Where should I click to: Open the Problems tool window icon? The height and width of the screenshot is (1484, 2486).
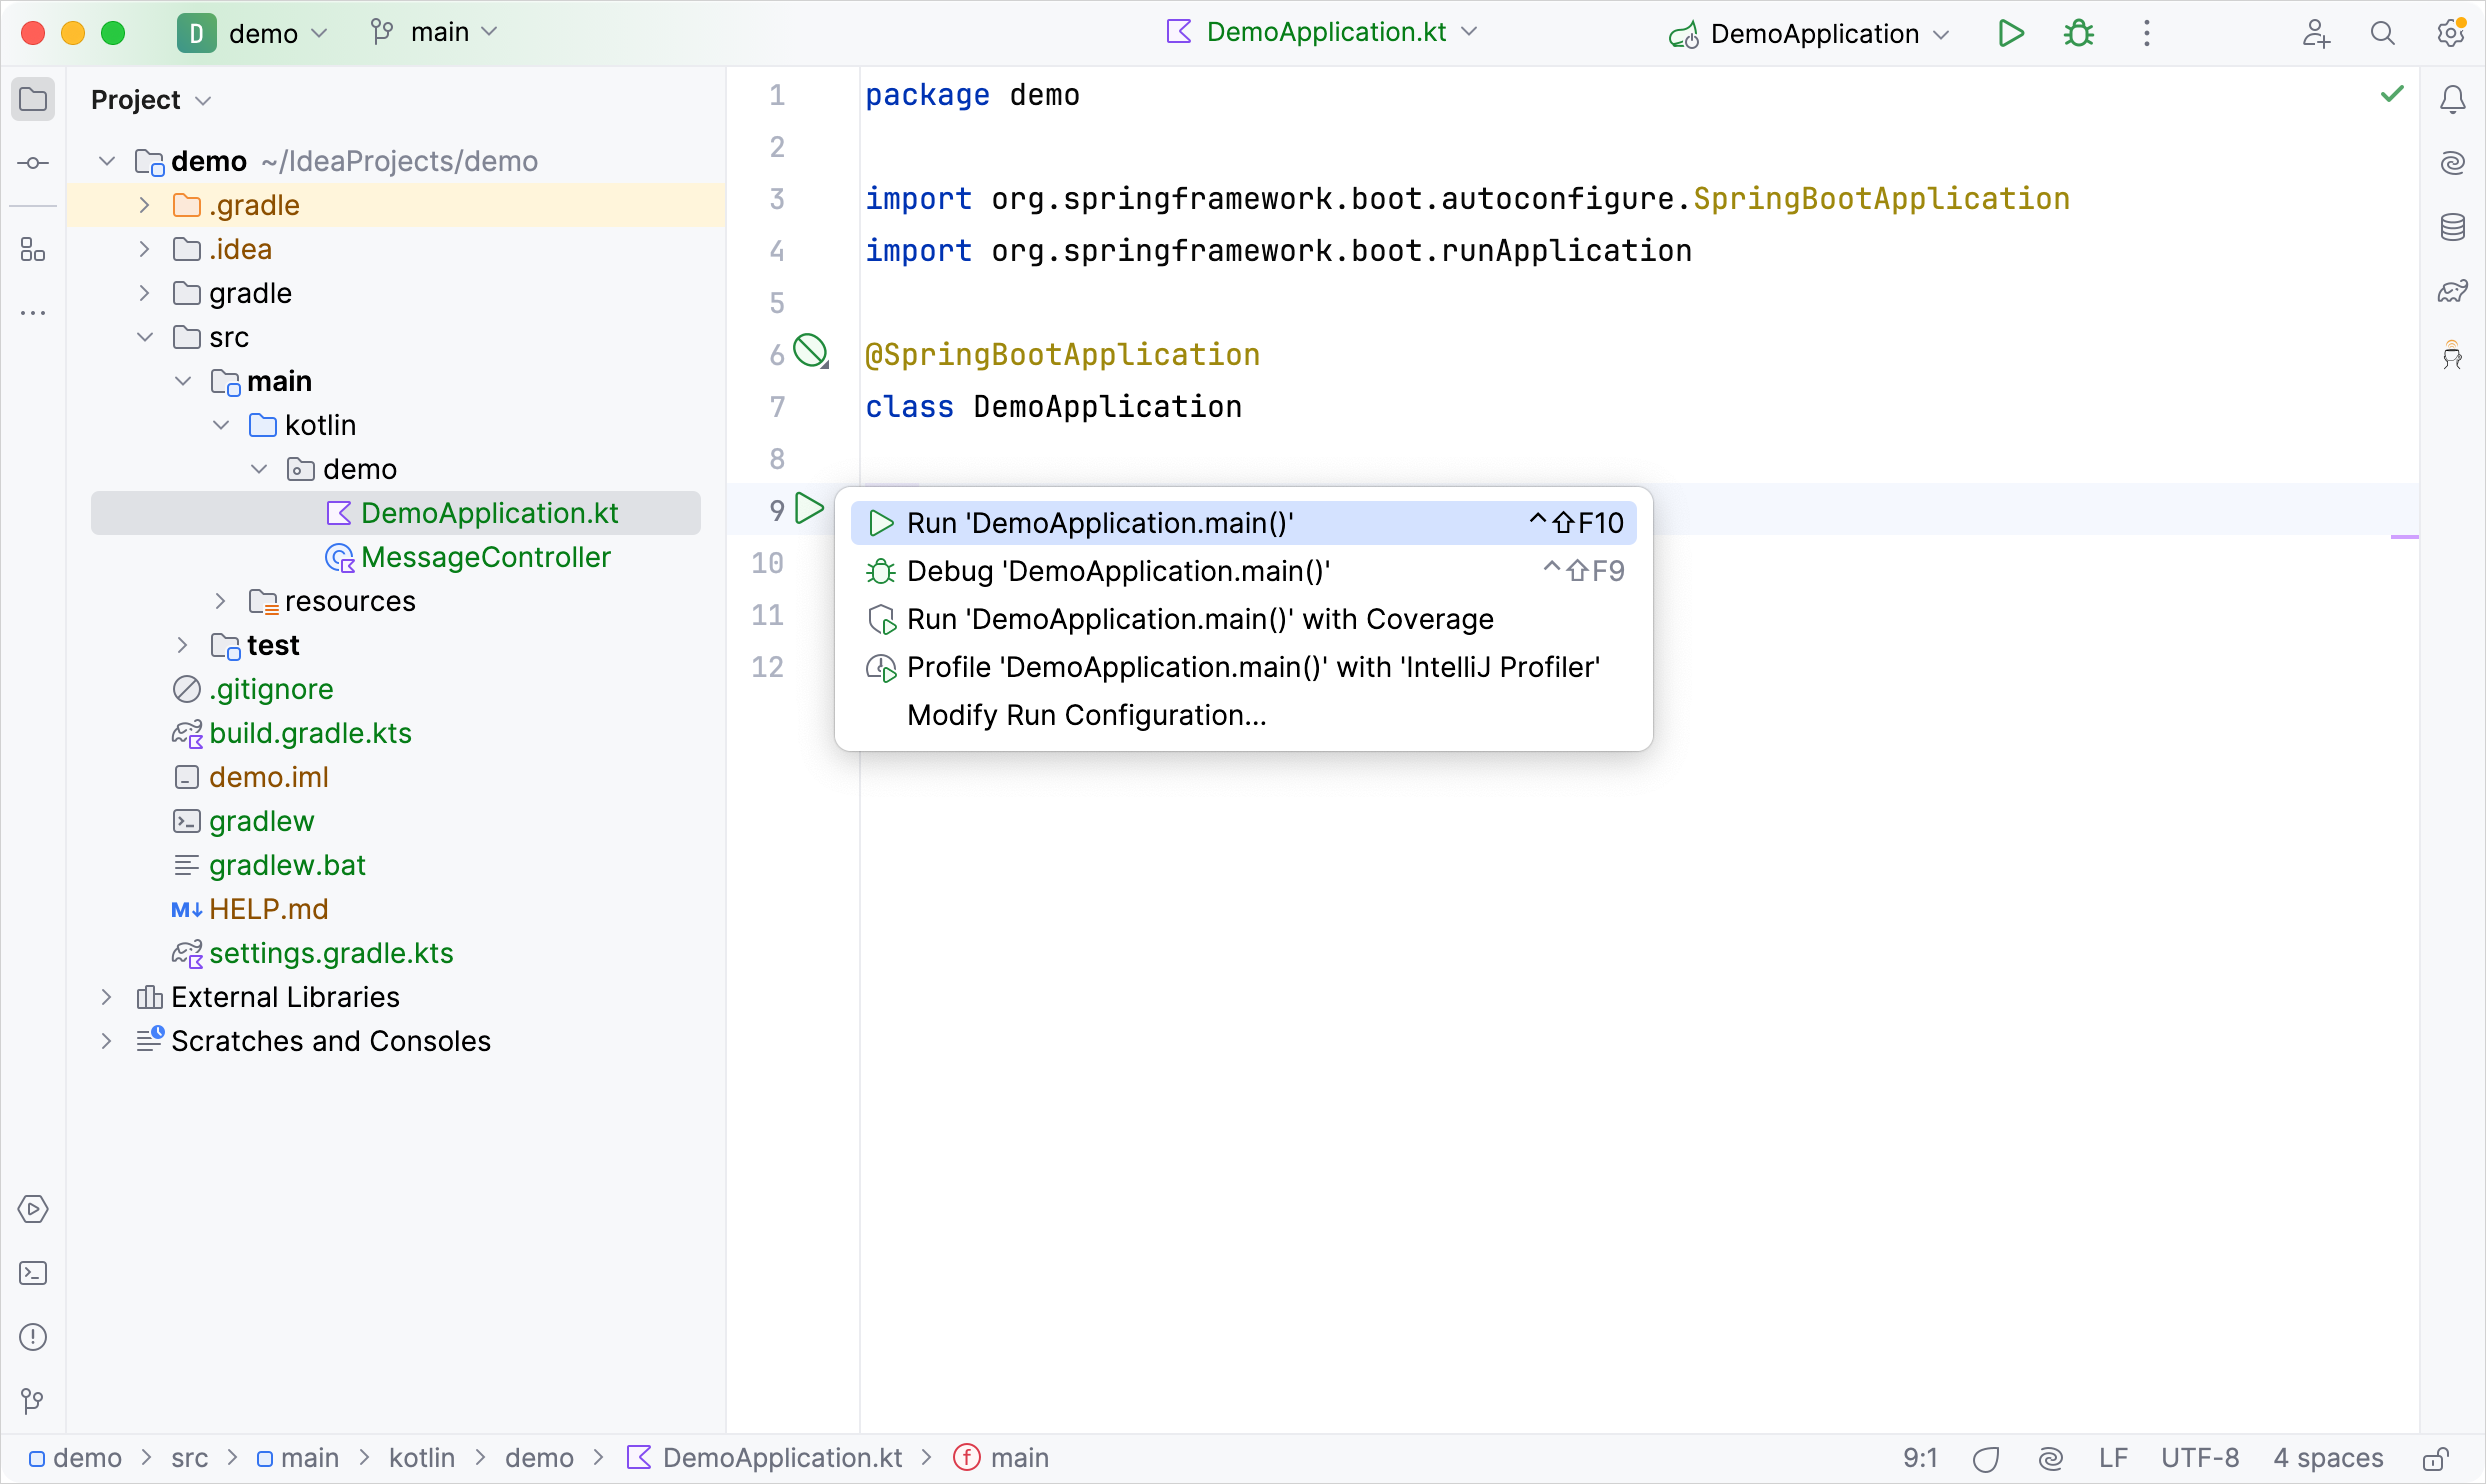pos(33,1337)
